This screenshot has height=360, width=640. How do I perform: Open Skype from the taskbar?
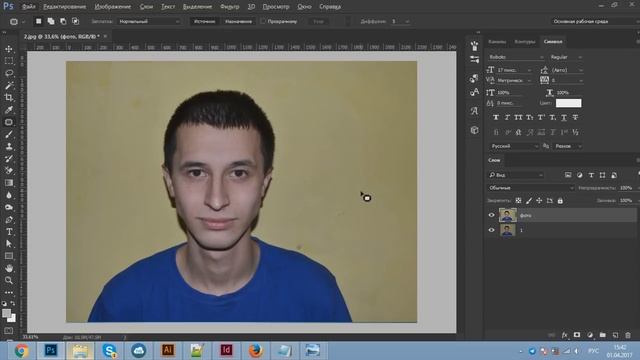pyautogui.click(x=109, y=351)
